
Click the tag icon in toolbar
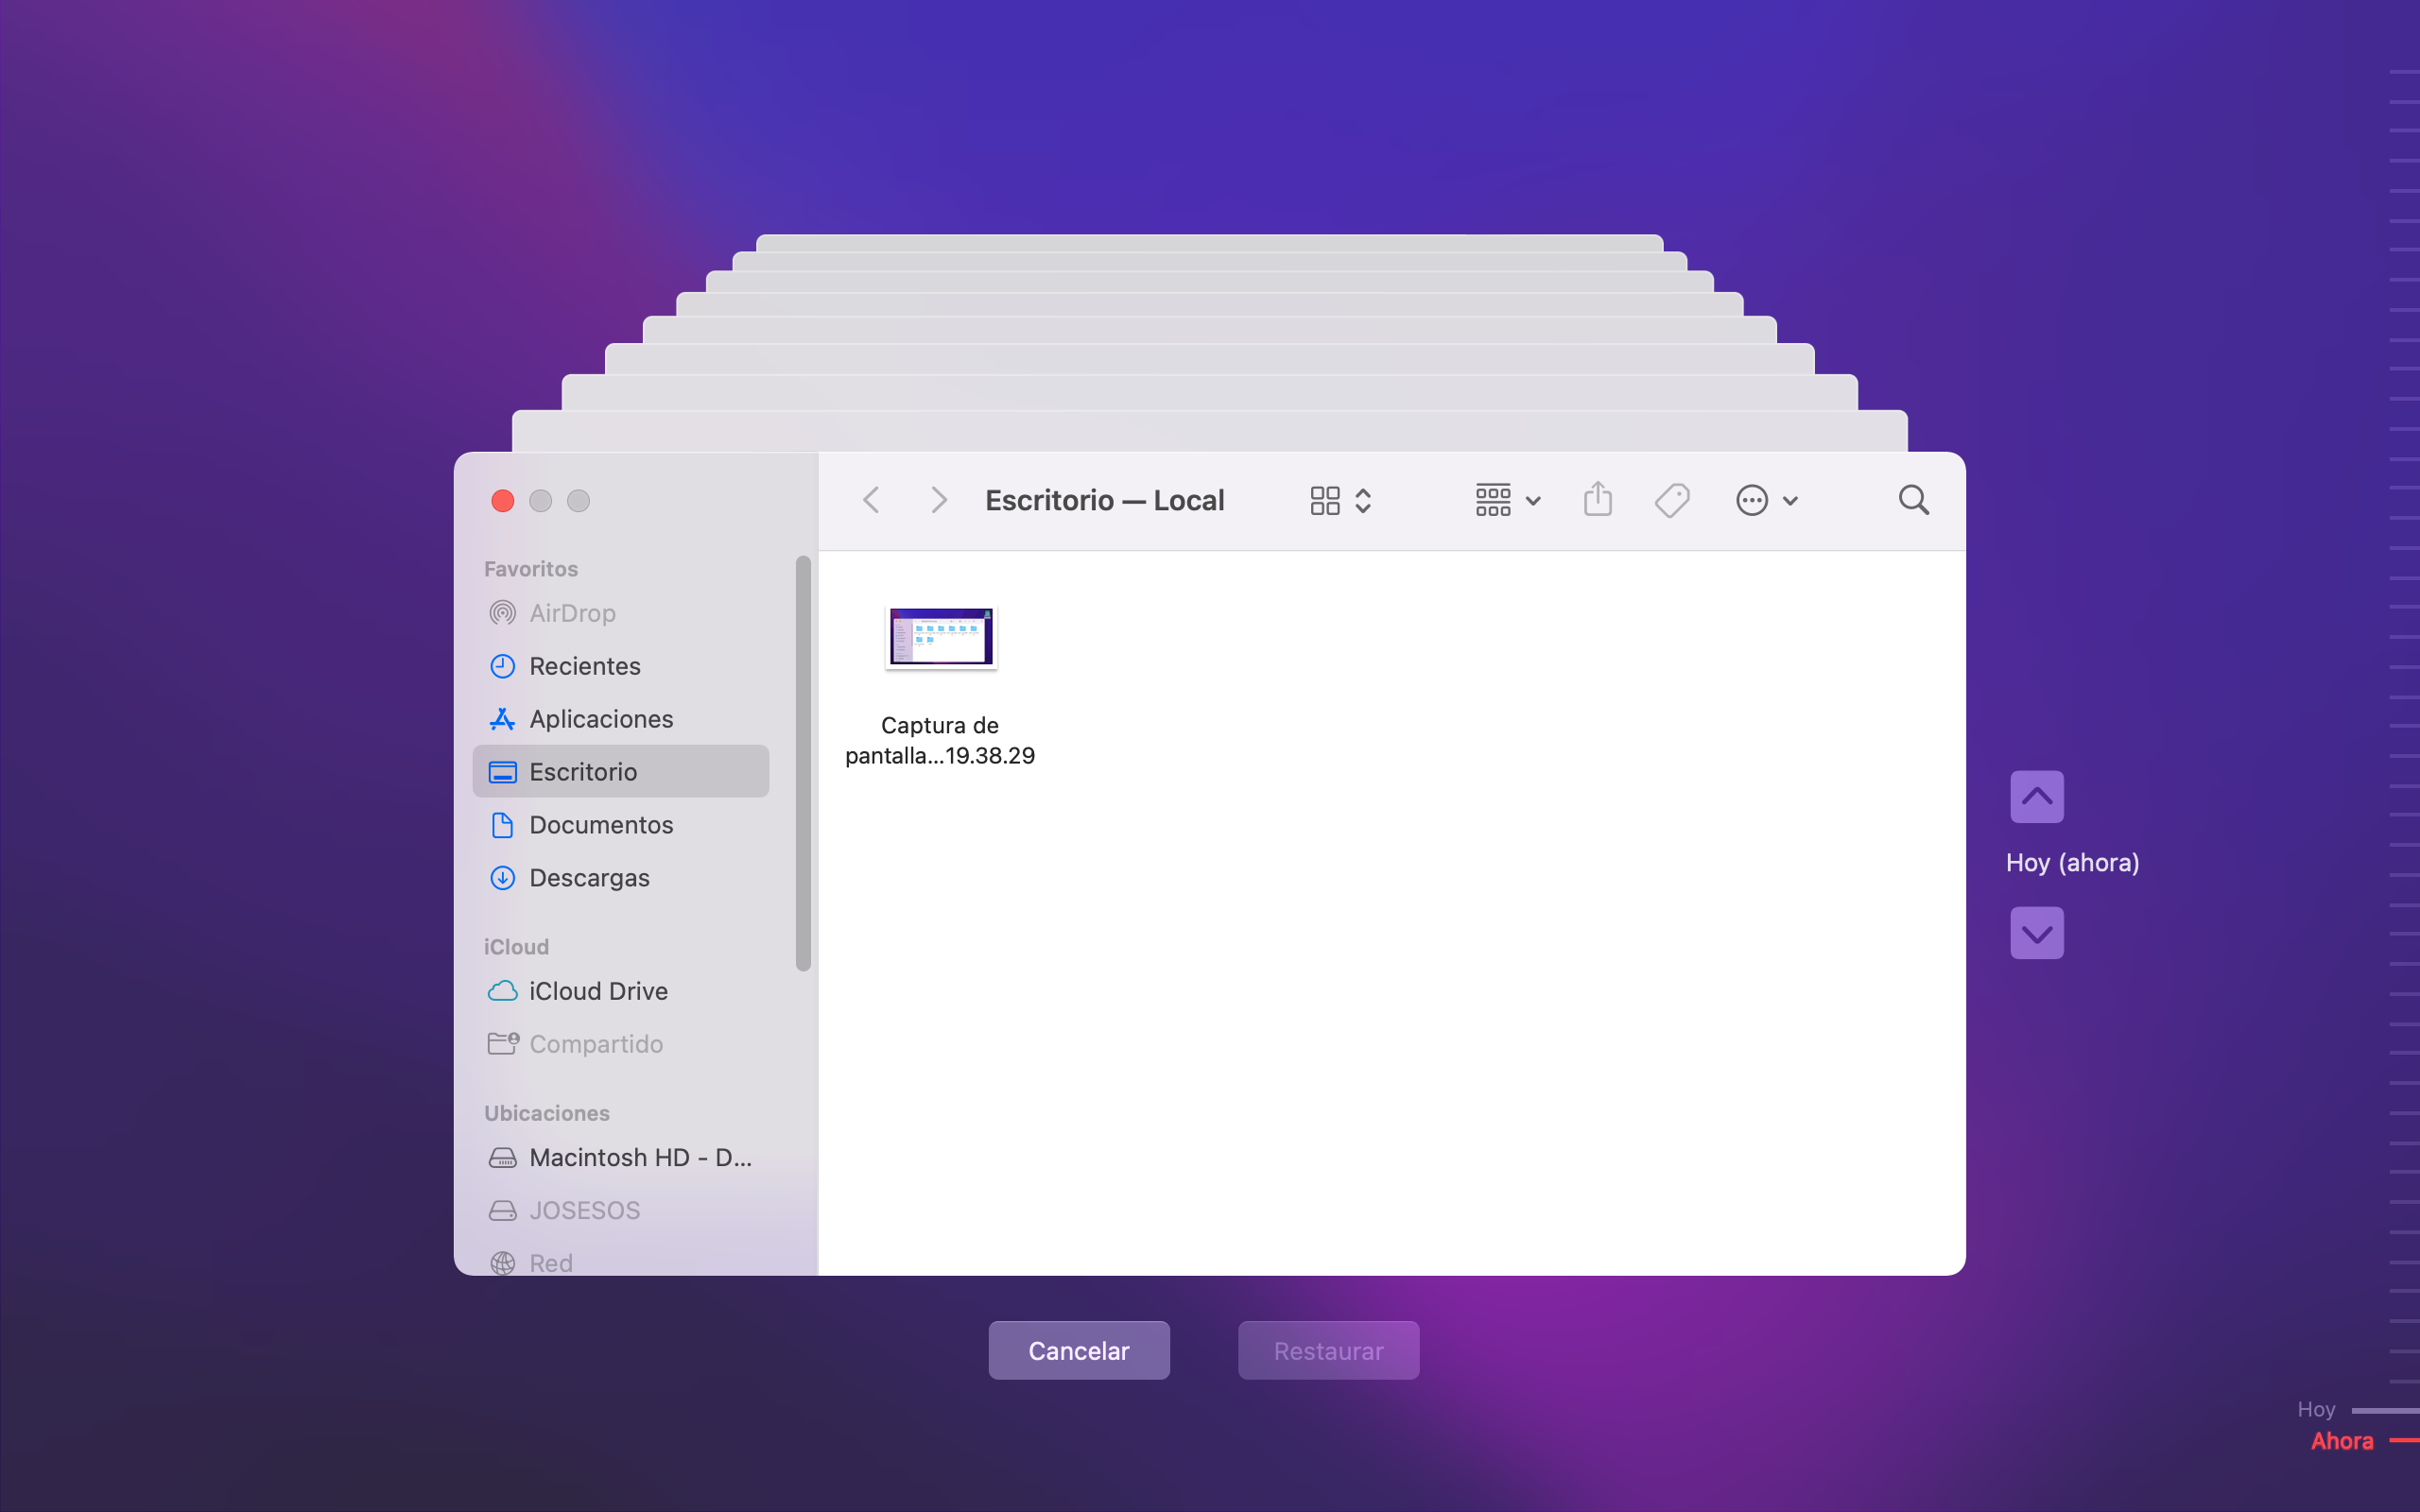coord(1671,500)
